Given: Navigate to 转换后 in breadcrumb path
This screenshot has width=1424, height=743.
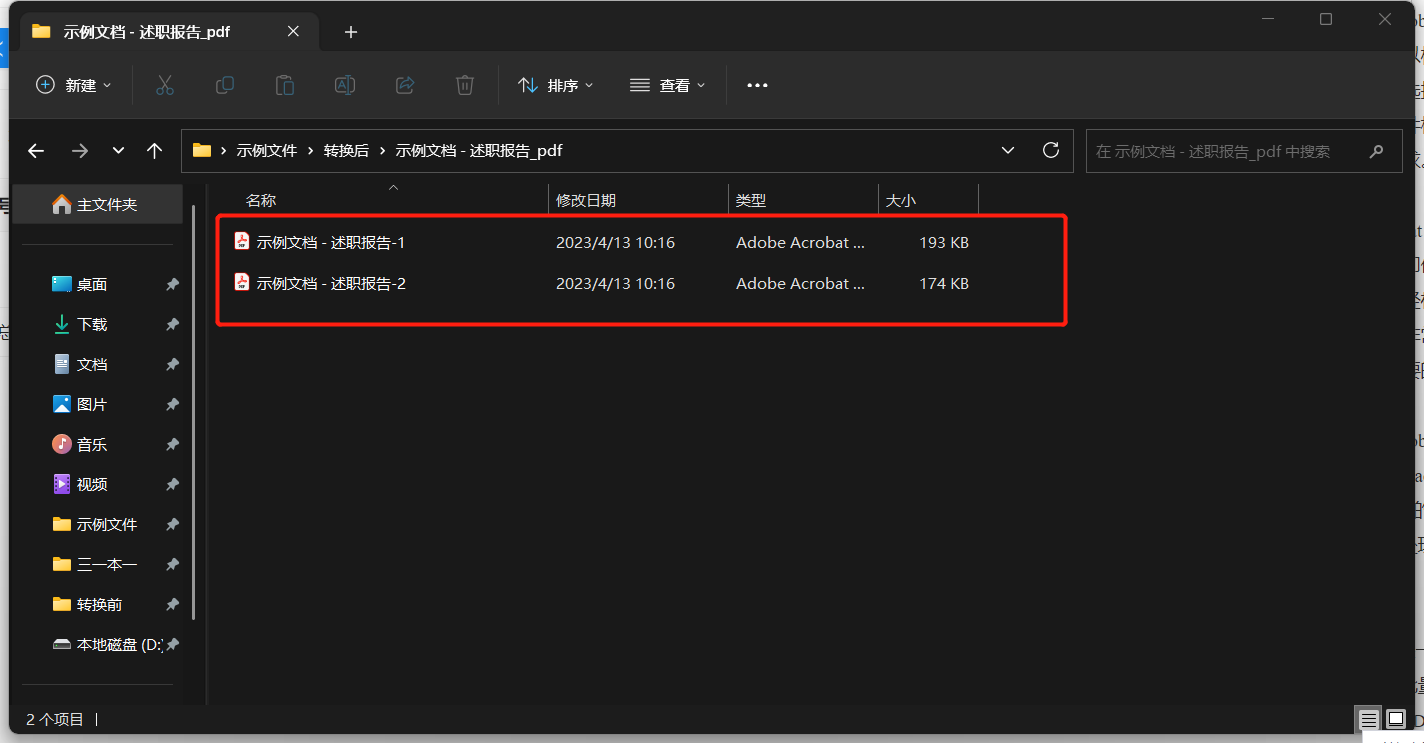Looking at the screenshot, I should 346,151.
